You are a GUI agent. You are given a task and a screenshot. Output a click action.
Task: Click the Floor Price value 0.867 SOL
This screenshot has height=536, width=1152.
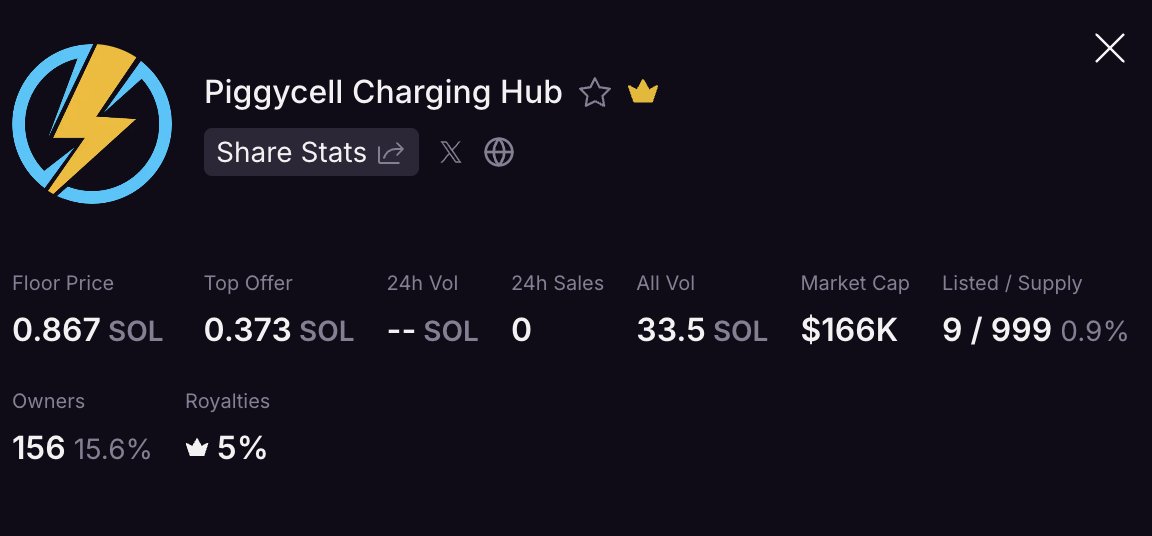coord(87,330)
